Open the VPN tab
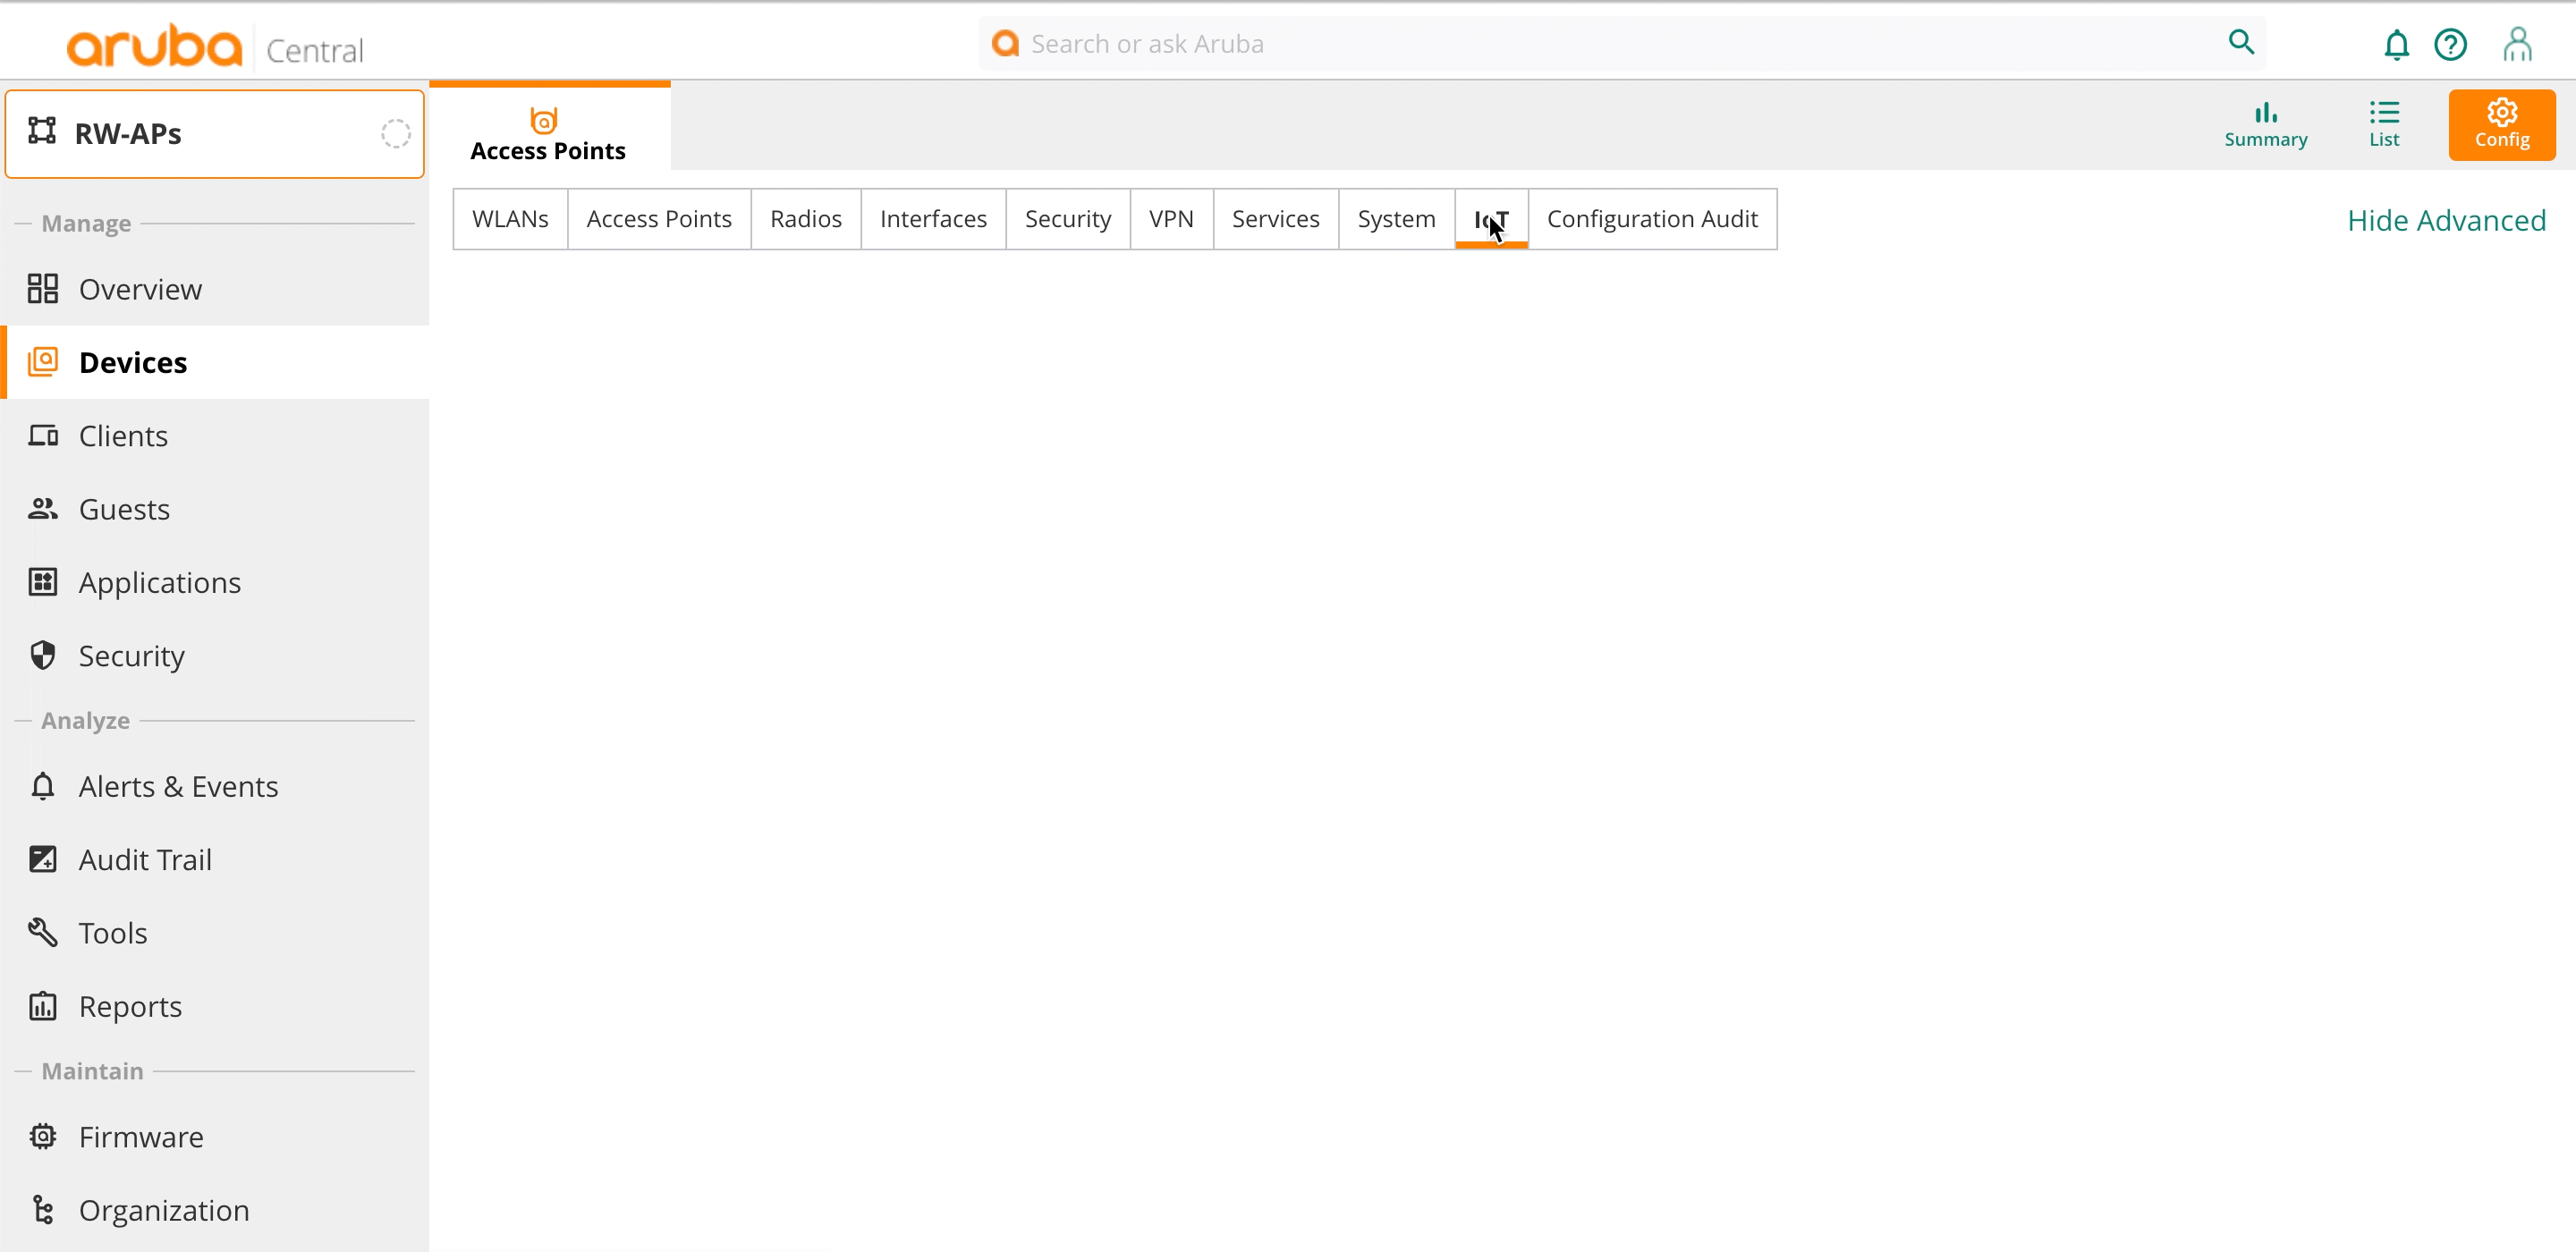 (x=1171, y=219)
